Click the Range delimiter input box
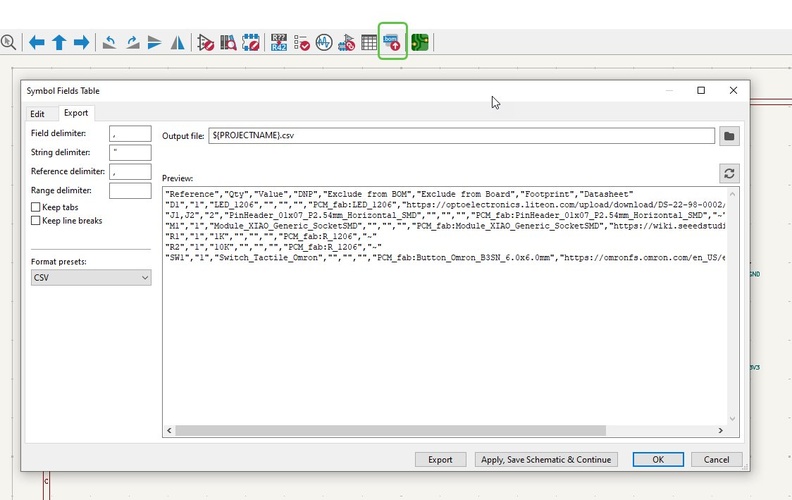 [130, 190]
